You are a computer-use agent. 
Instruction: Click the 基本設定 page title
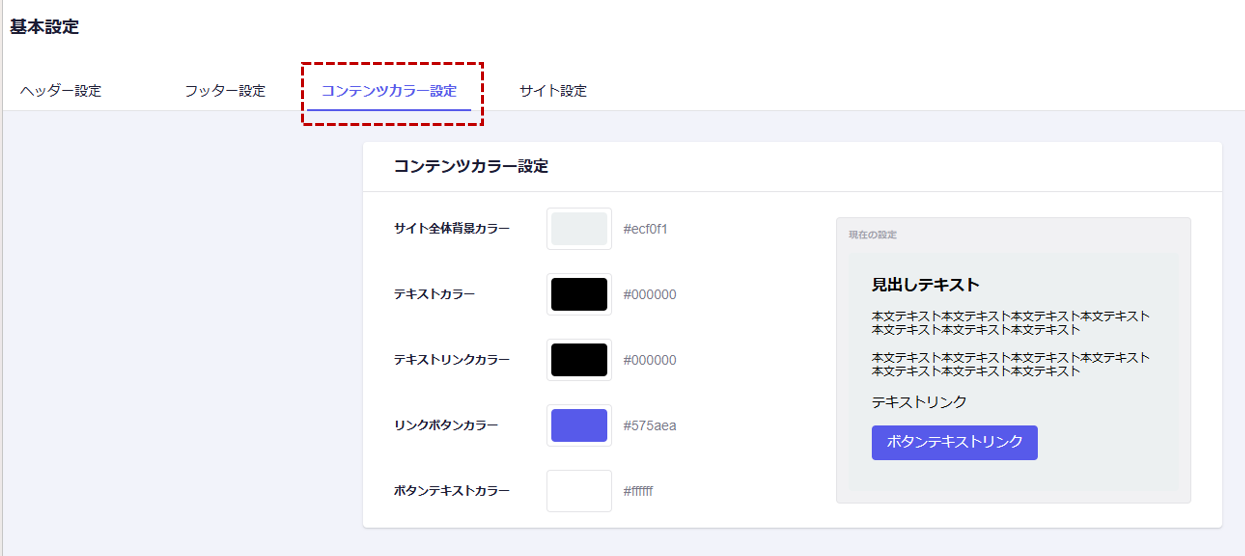click(x=45, y=27)
